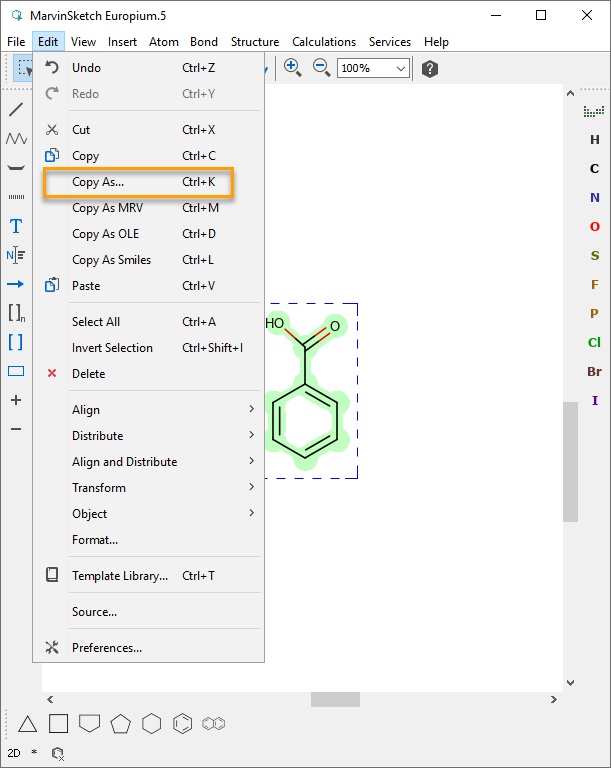Click the zoom in magnifier icon

(293, 68)
